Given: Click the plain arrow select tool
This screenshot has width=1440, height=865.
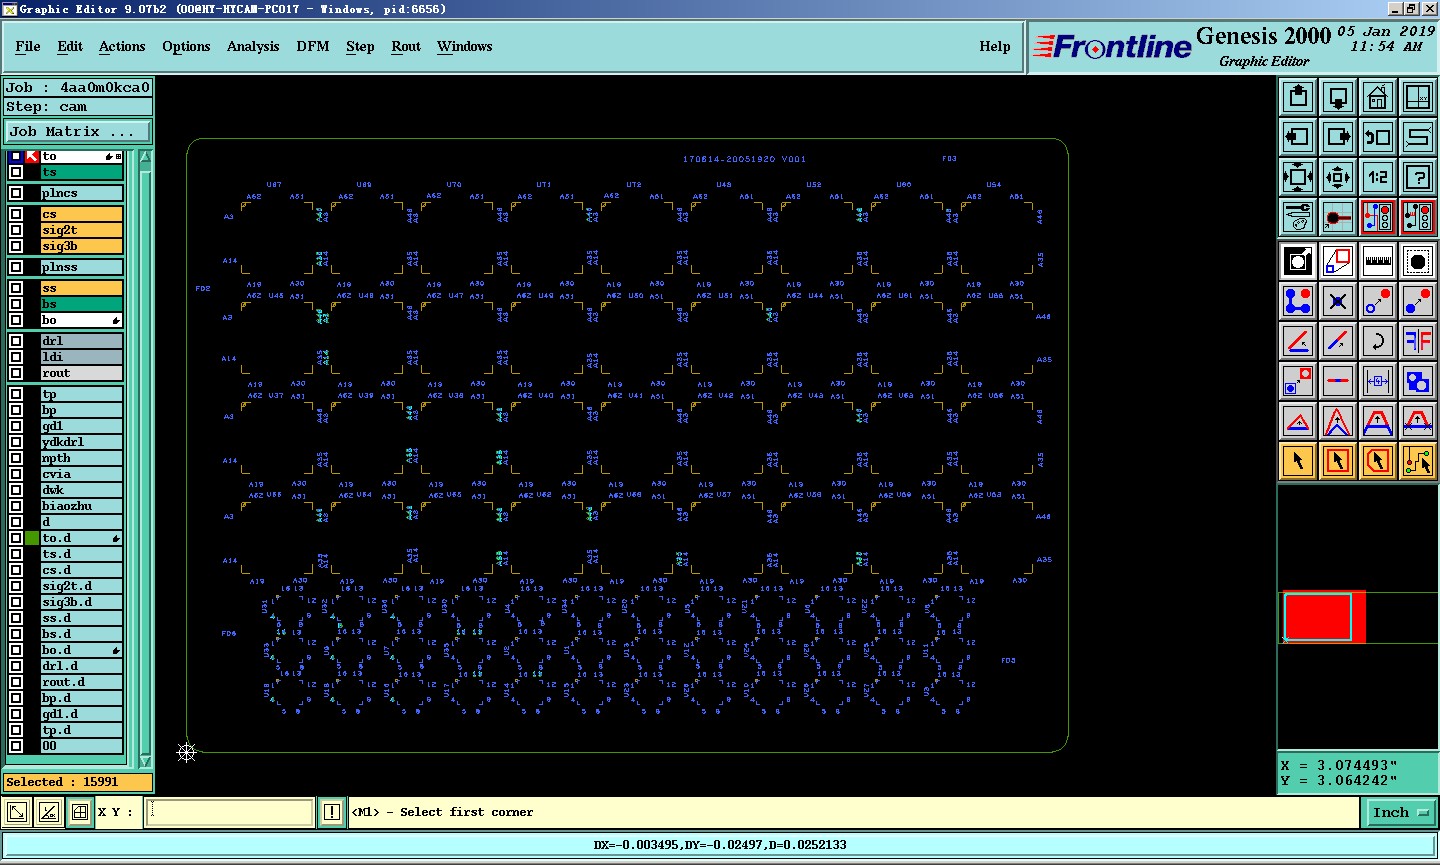Looking at the screenshot, I should (x=1298, y=461).
